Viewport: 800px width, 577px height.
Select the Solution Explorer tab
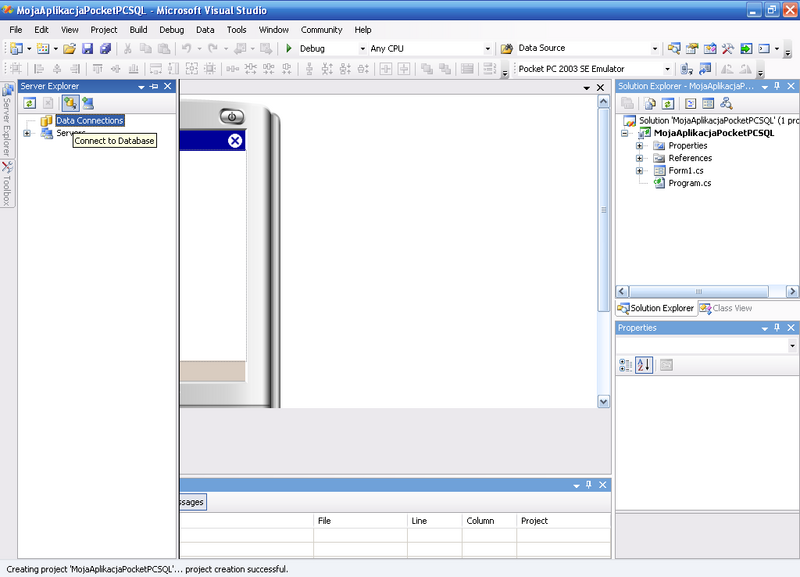point(656,308)
